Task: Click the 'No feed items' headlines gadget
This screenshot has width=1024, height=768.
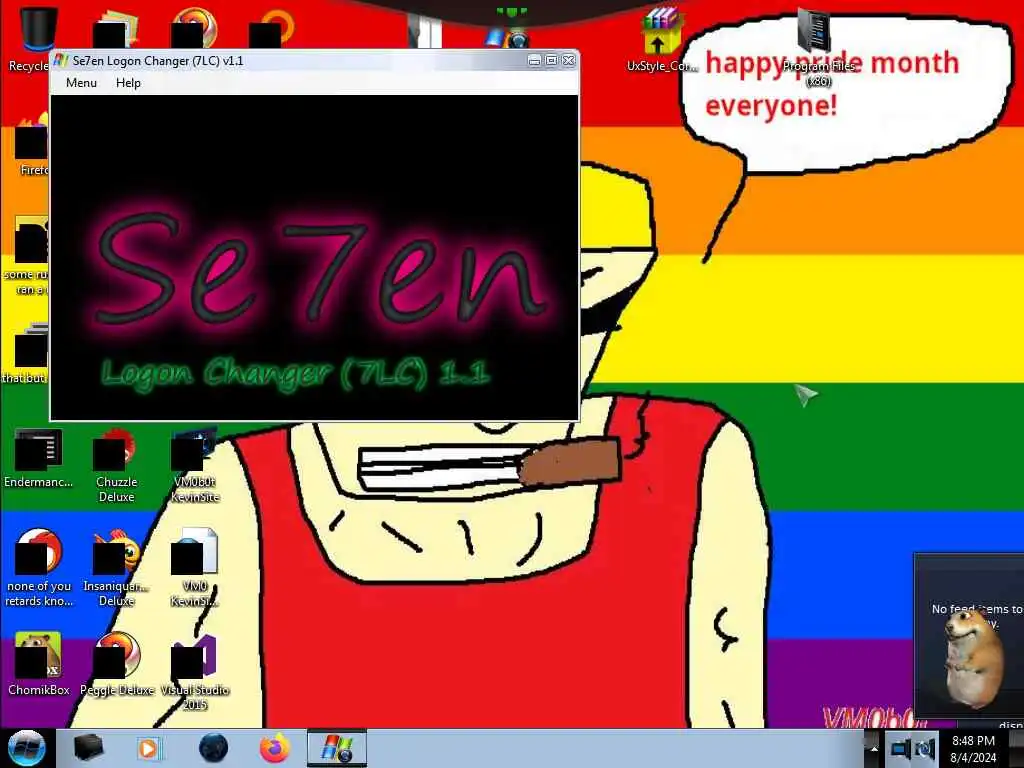Action: click(969, 636)
